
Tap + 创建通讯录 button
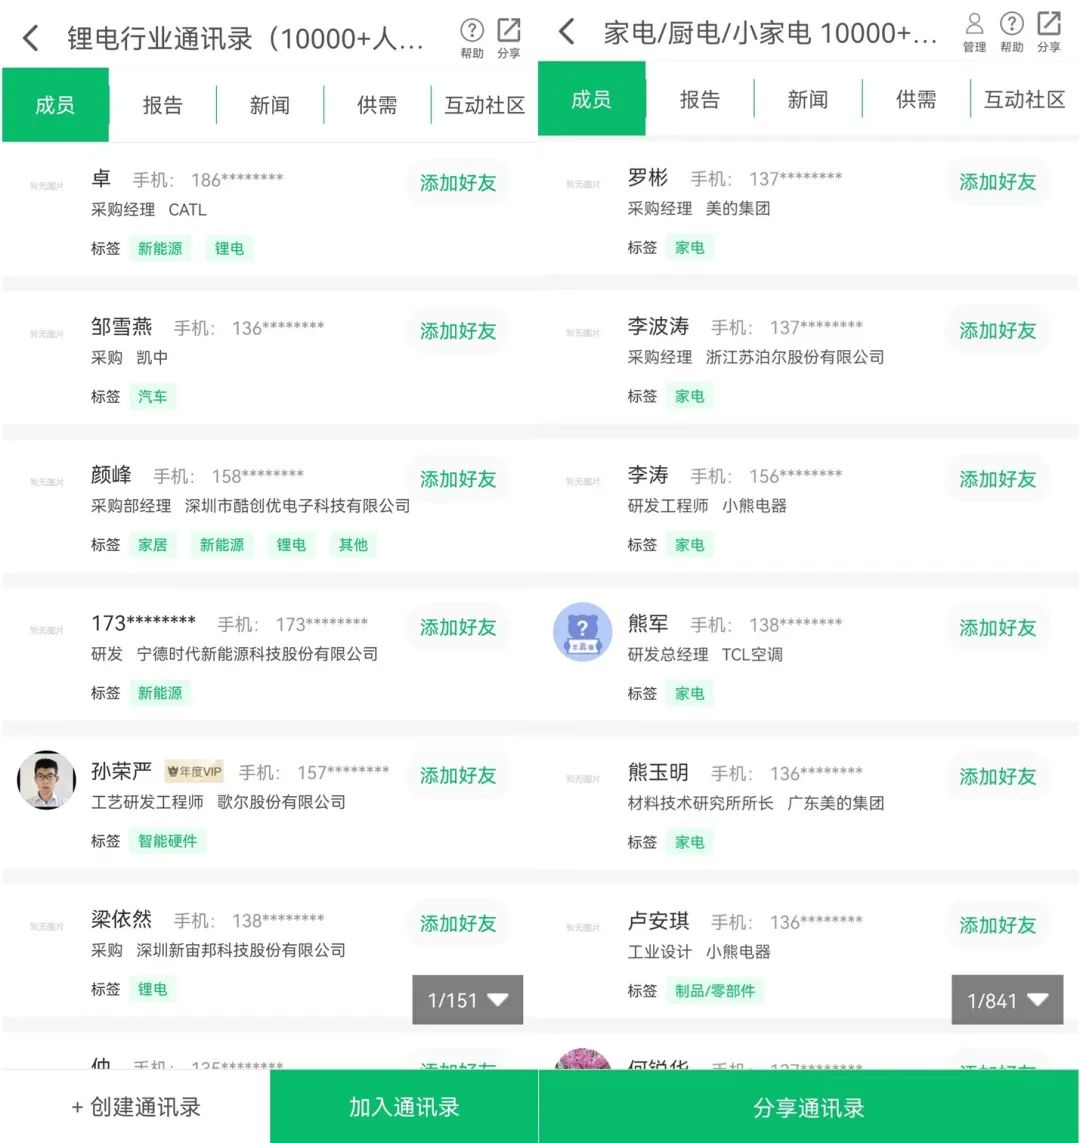[x=136, y=1107]
